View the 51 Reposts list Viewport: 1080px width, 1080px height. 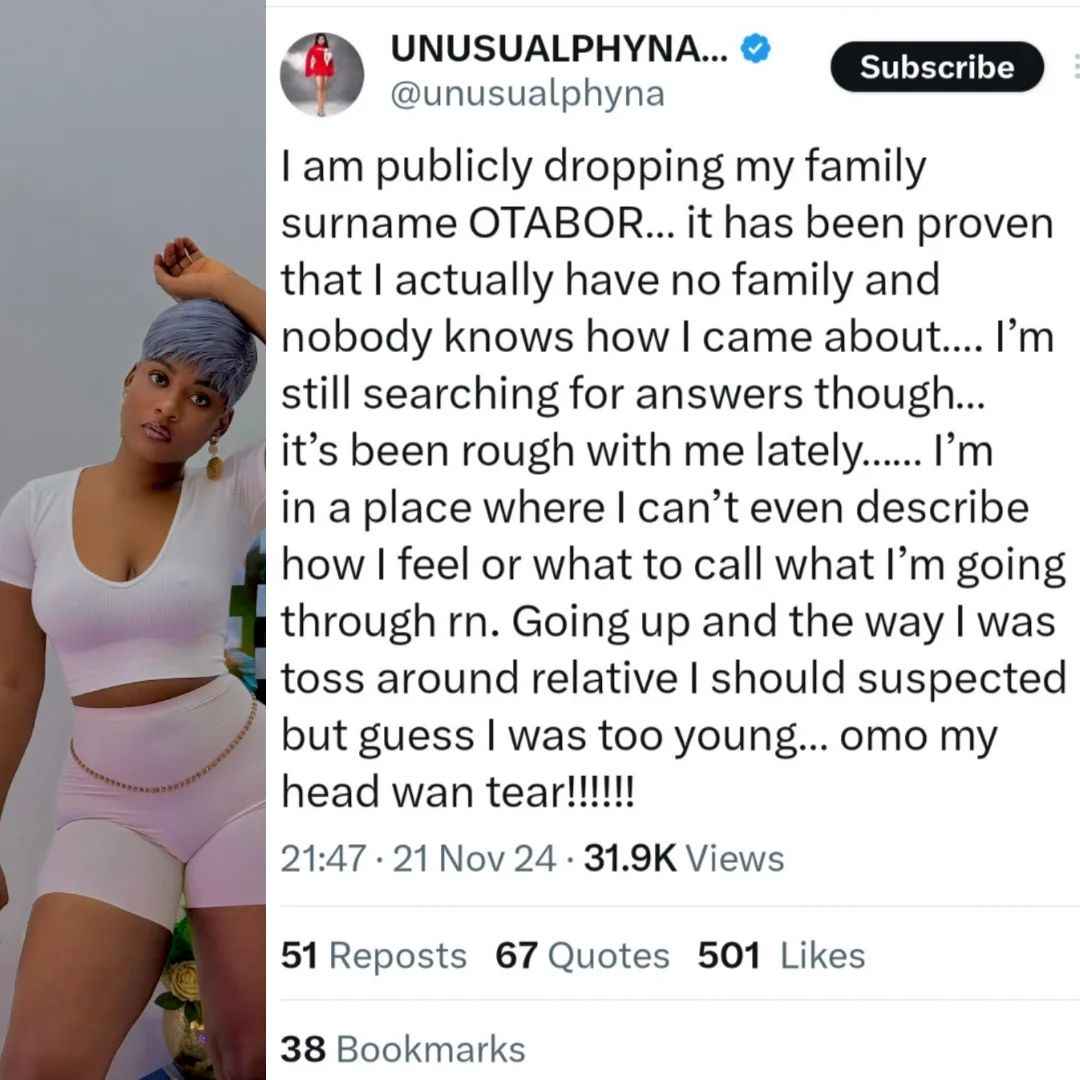pos(373,956)
